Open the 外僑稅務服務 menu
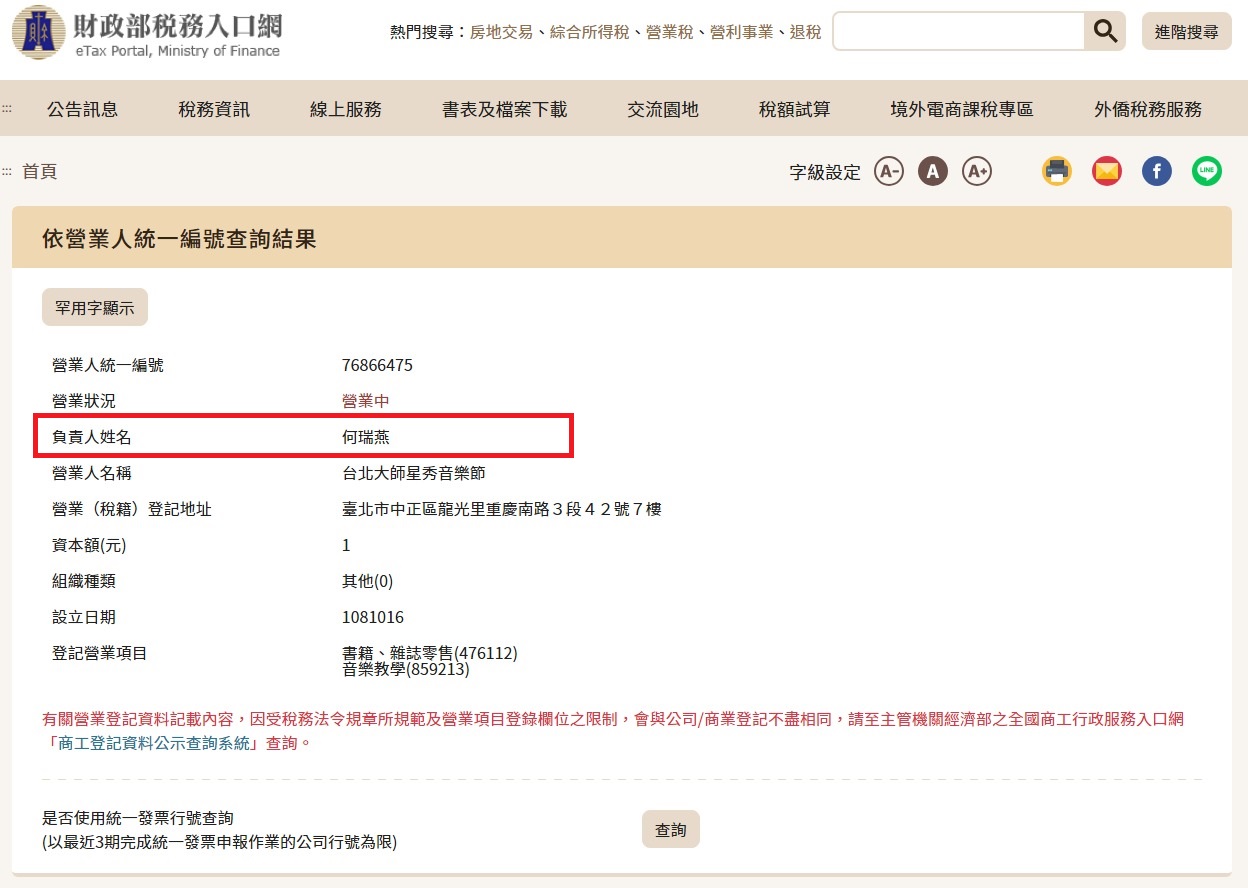 [x=1148, y=109]
